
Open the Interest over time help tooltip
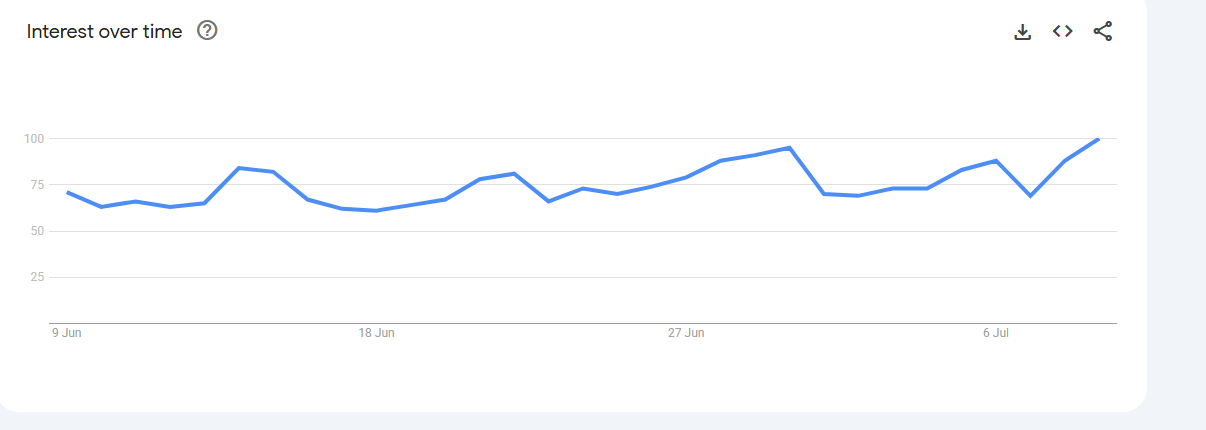coord(207,31)
